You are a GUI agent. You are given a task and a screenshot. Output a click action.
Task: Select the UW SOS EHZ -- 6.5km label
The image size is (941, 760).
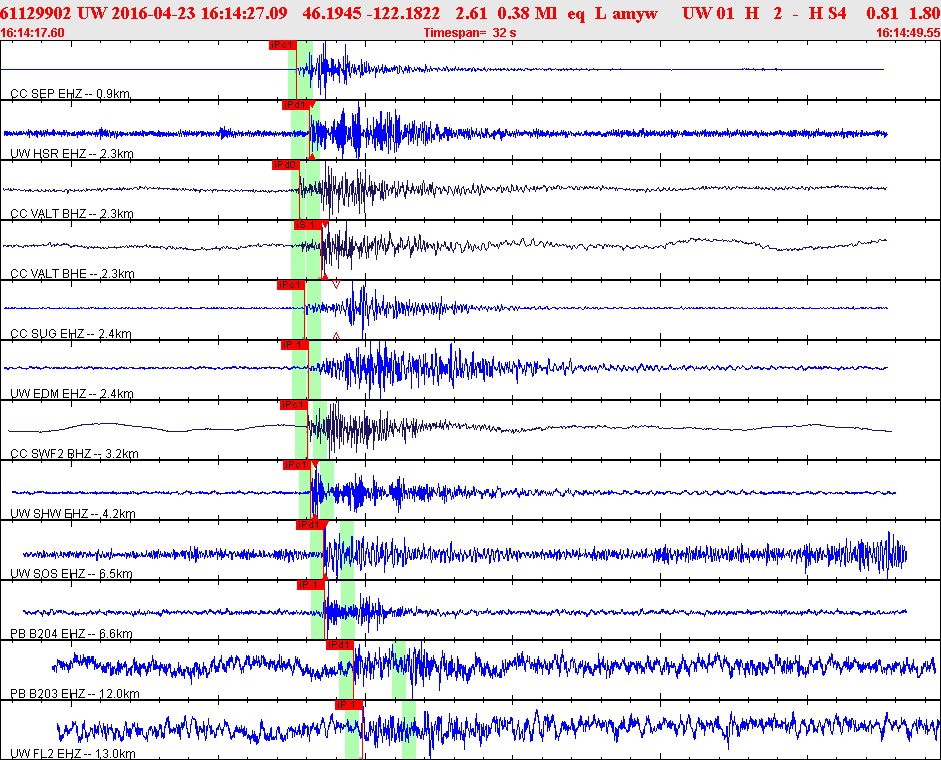pos(71,574)
